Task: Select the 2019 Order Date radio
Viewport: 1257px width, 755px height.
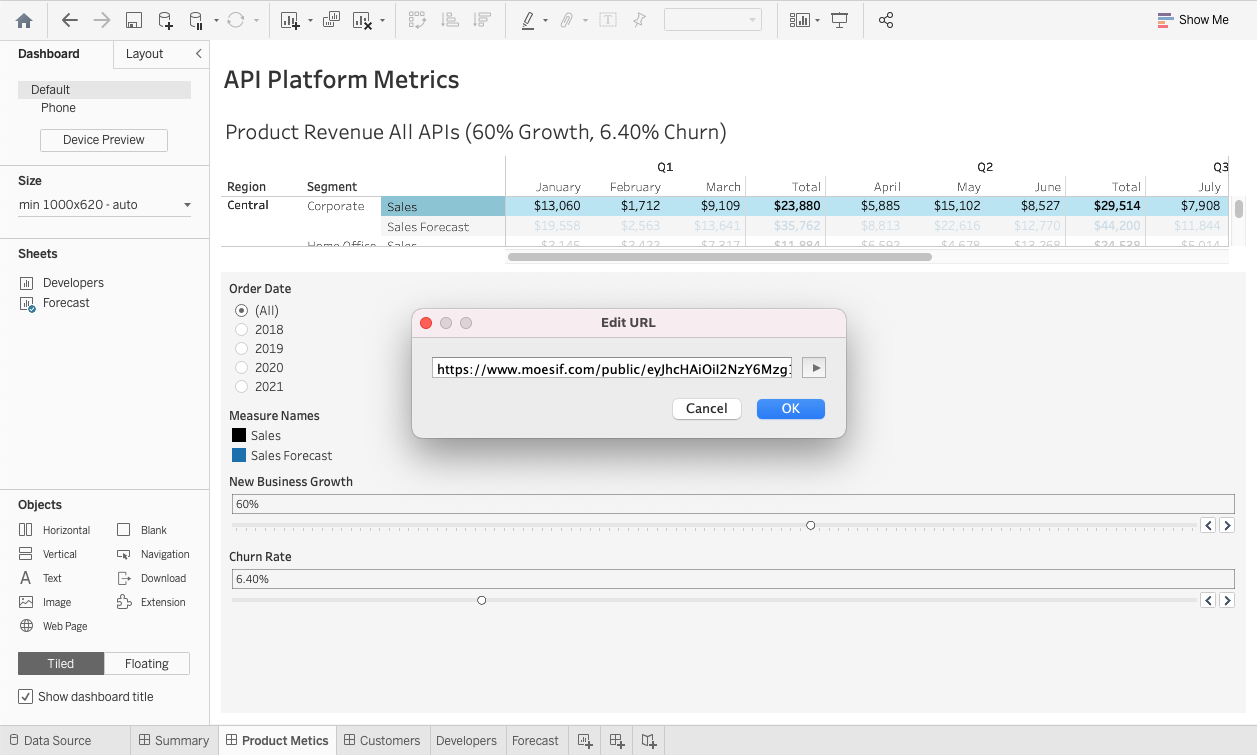Action: click(241, 349)
